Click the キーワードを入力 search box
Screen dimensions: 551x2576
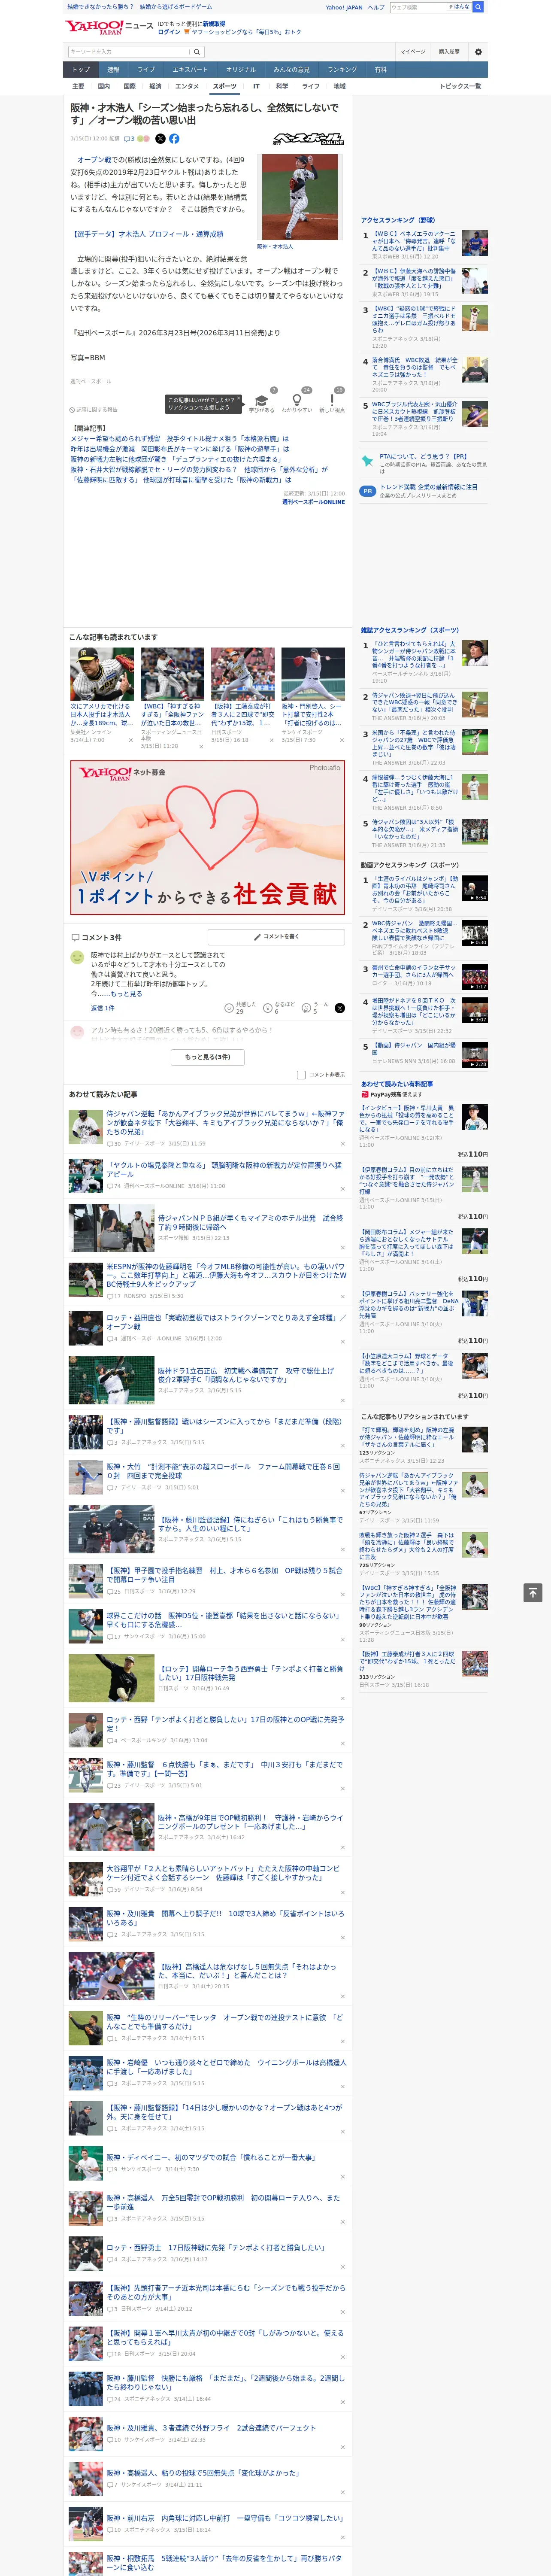(x=129, y=52)
